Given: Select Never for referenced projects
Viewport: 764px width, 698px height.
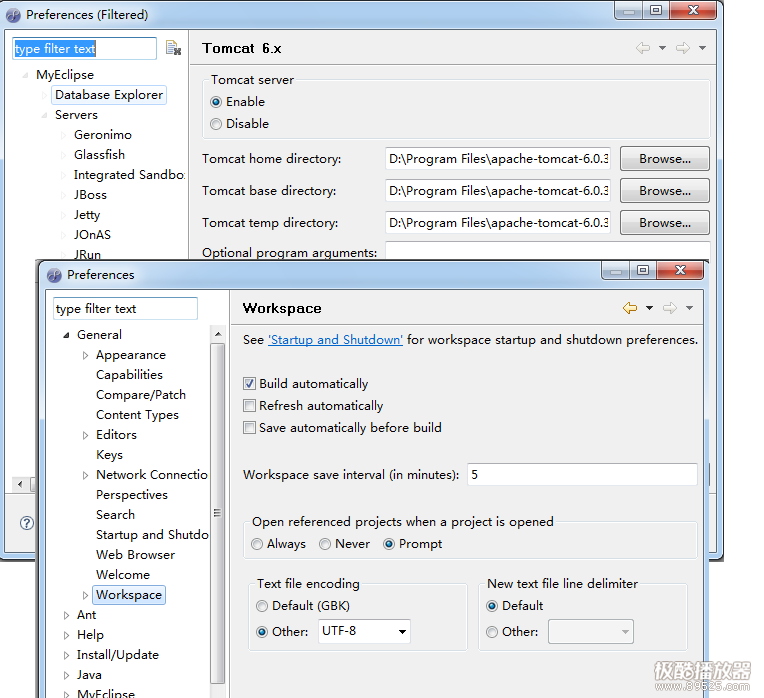Looking at the screenshot, I should click(x=325, y=544).
